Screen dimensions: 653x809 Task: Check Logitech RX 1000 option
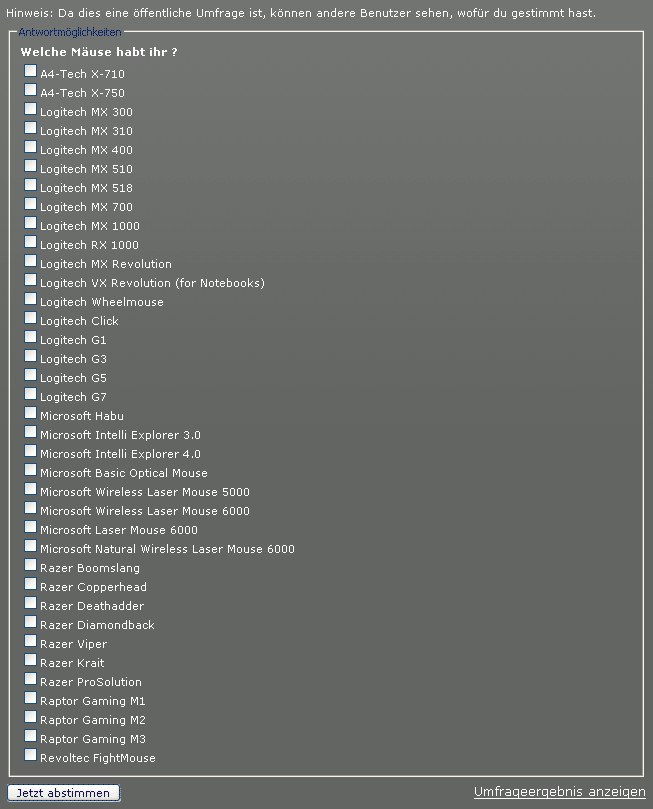(30, 241)
